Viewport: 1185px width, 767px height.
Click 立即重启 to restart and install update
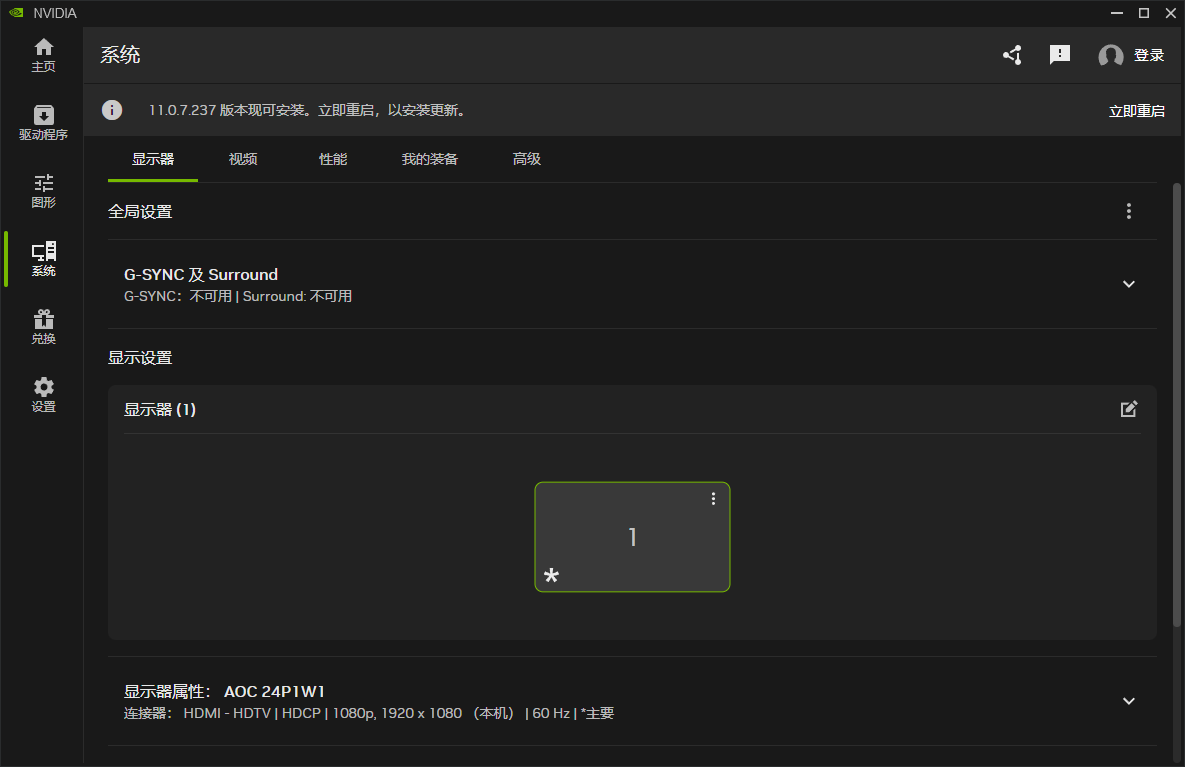pos(1137,110)
